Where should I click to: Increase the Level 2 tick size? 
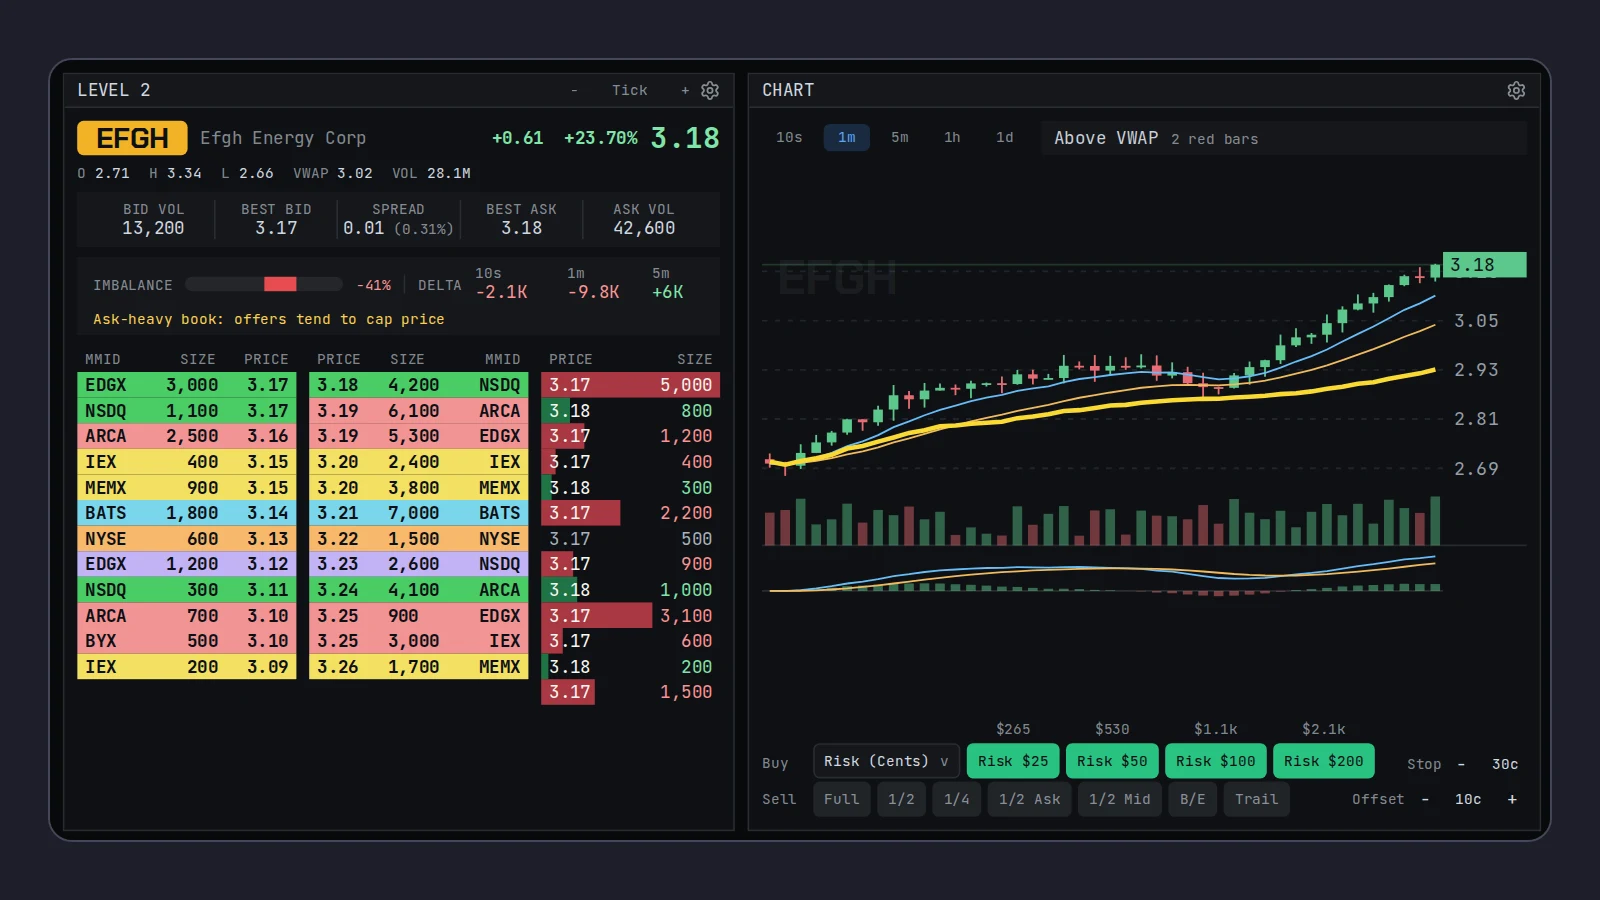(x=685, y=90)
